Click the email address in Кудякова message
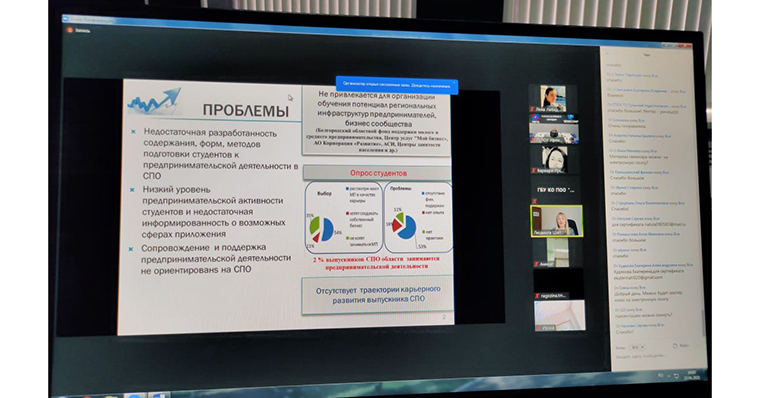760x398 pixels. [638, 277]
